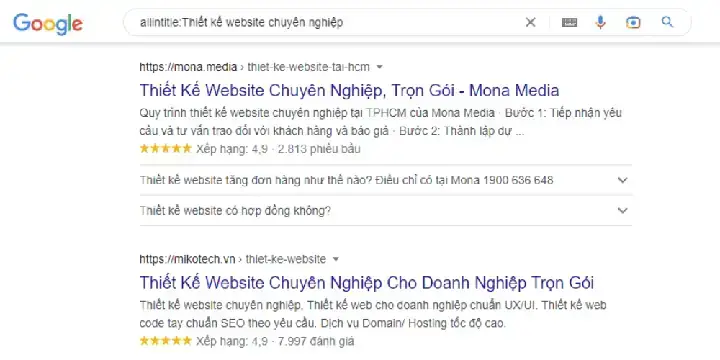Click Mona Media snippet starting 'Quy trình thiết kế'
720x360 pixels.
(x=381, y=122)
